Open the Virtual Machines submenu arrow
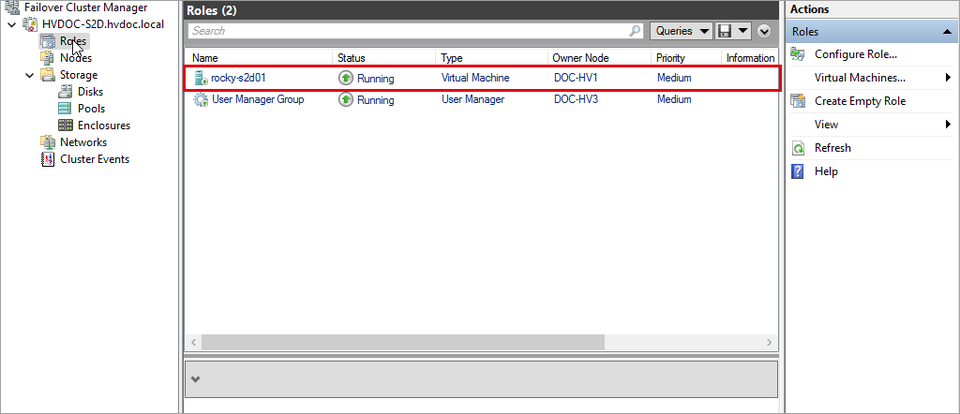Image resolution: width=960 pixels, height=414 pixels. pyautogui.click(x=948, y=78)
